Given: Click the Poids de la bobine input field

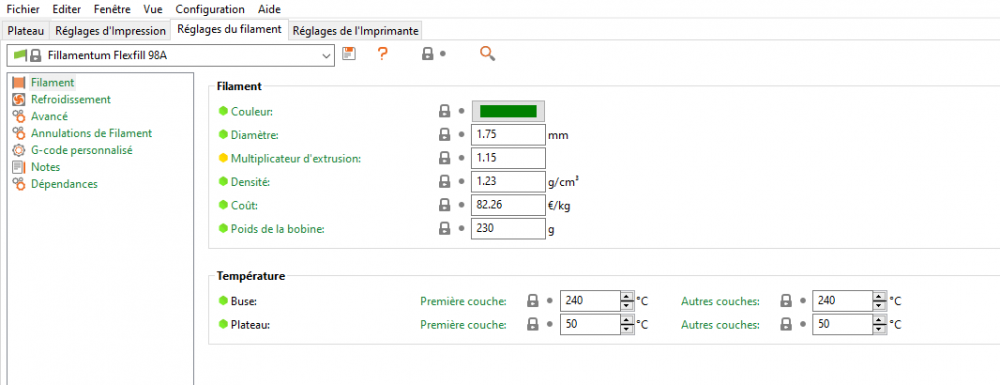Looking at the screenshot, I should point(508,228).
